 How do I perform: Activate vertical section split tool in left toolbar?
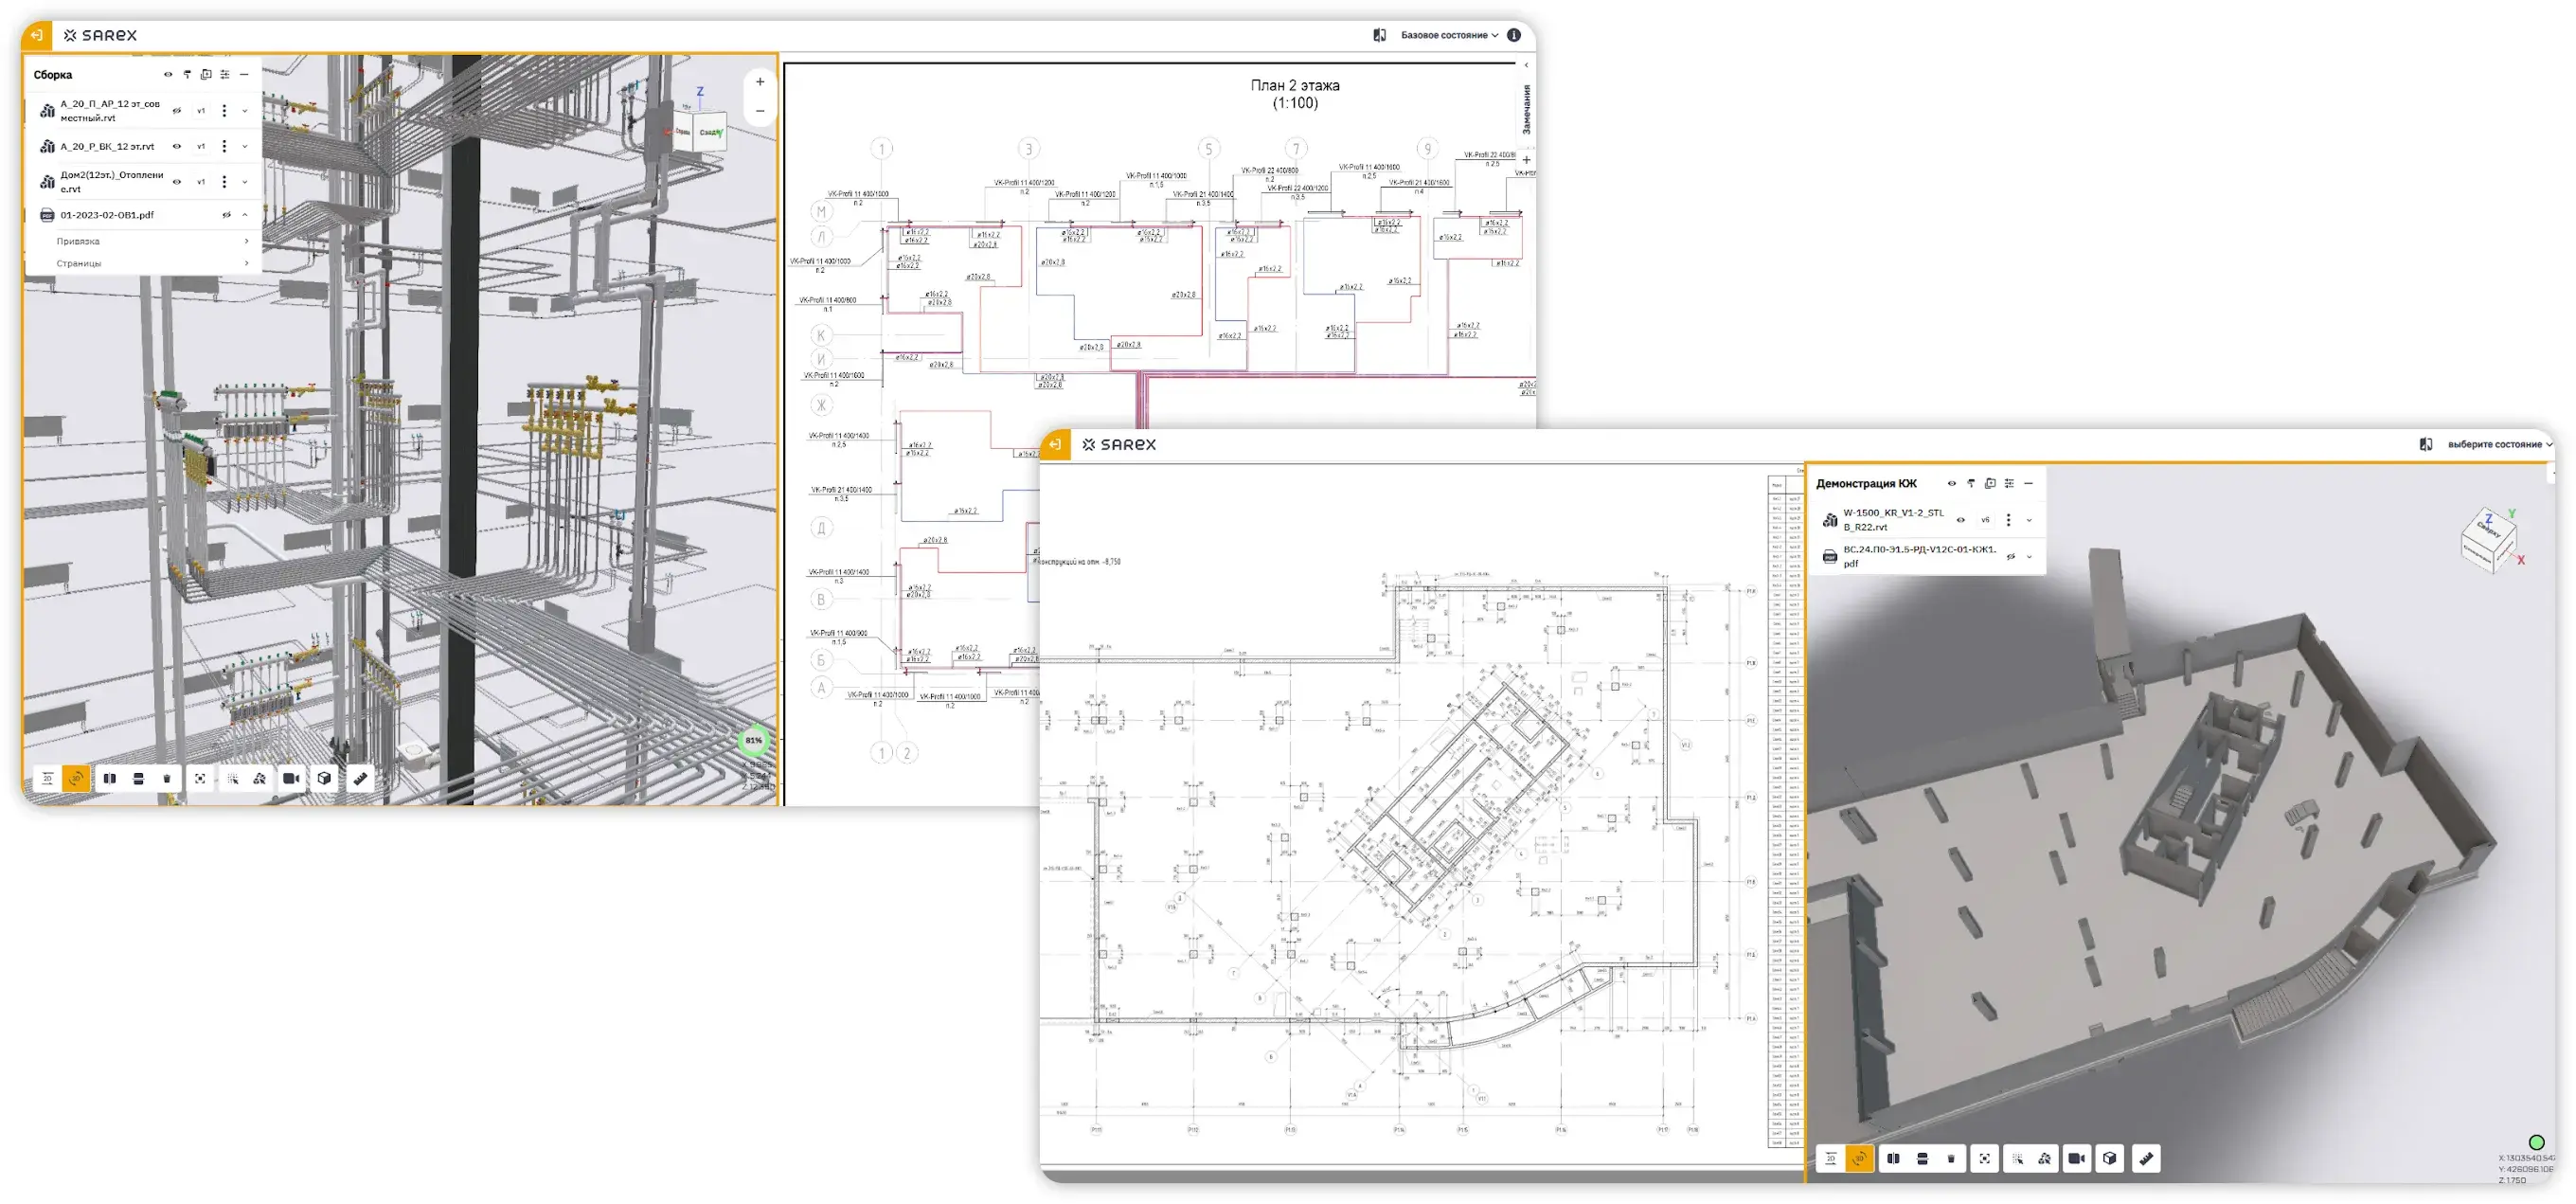tap(110, 778)
